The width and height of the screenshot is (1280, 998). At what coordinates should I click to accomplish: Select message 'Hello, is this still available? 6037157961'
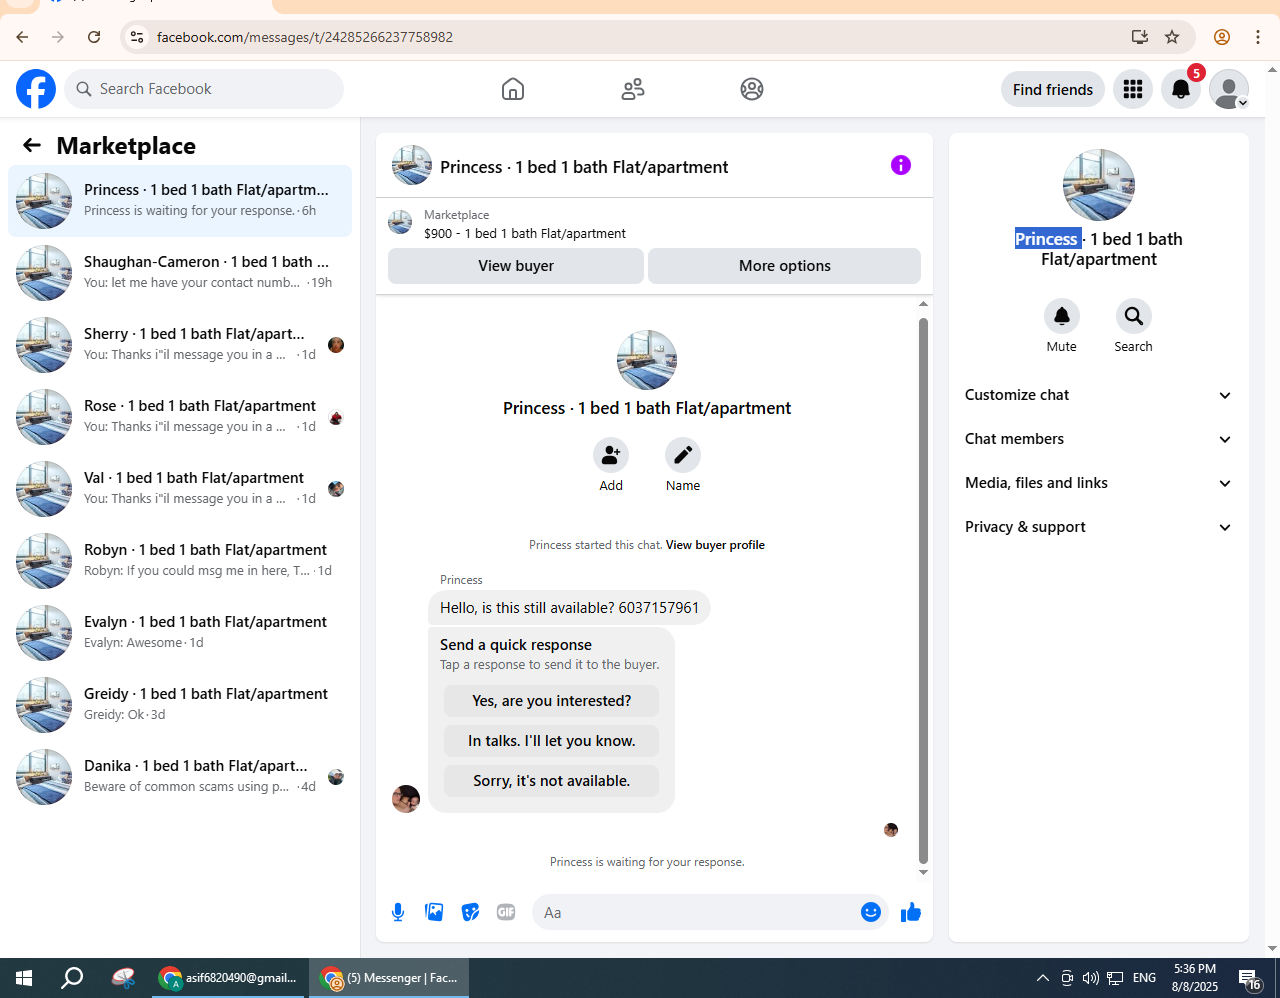click(569, 608)
